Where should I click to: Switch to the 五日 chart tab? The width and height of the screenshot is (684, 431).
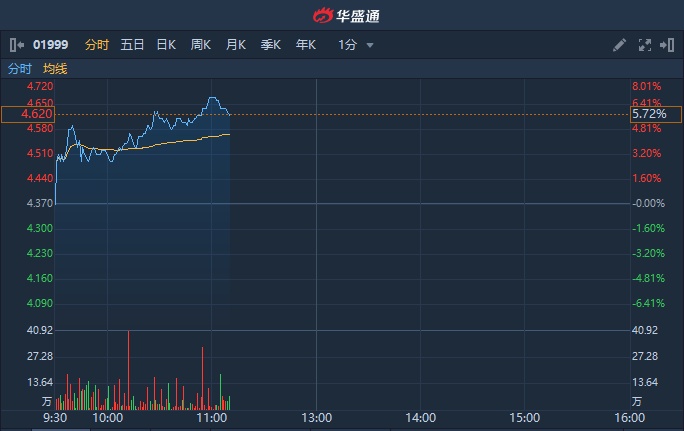tap(132, 45)
